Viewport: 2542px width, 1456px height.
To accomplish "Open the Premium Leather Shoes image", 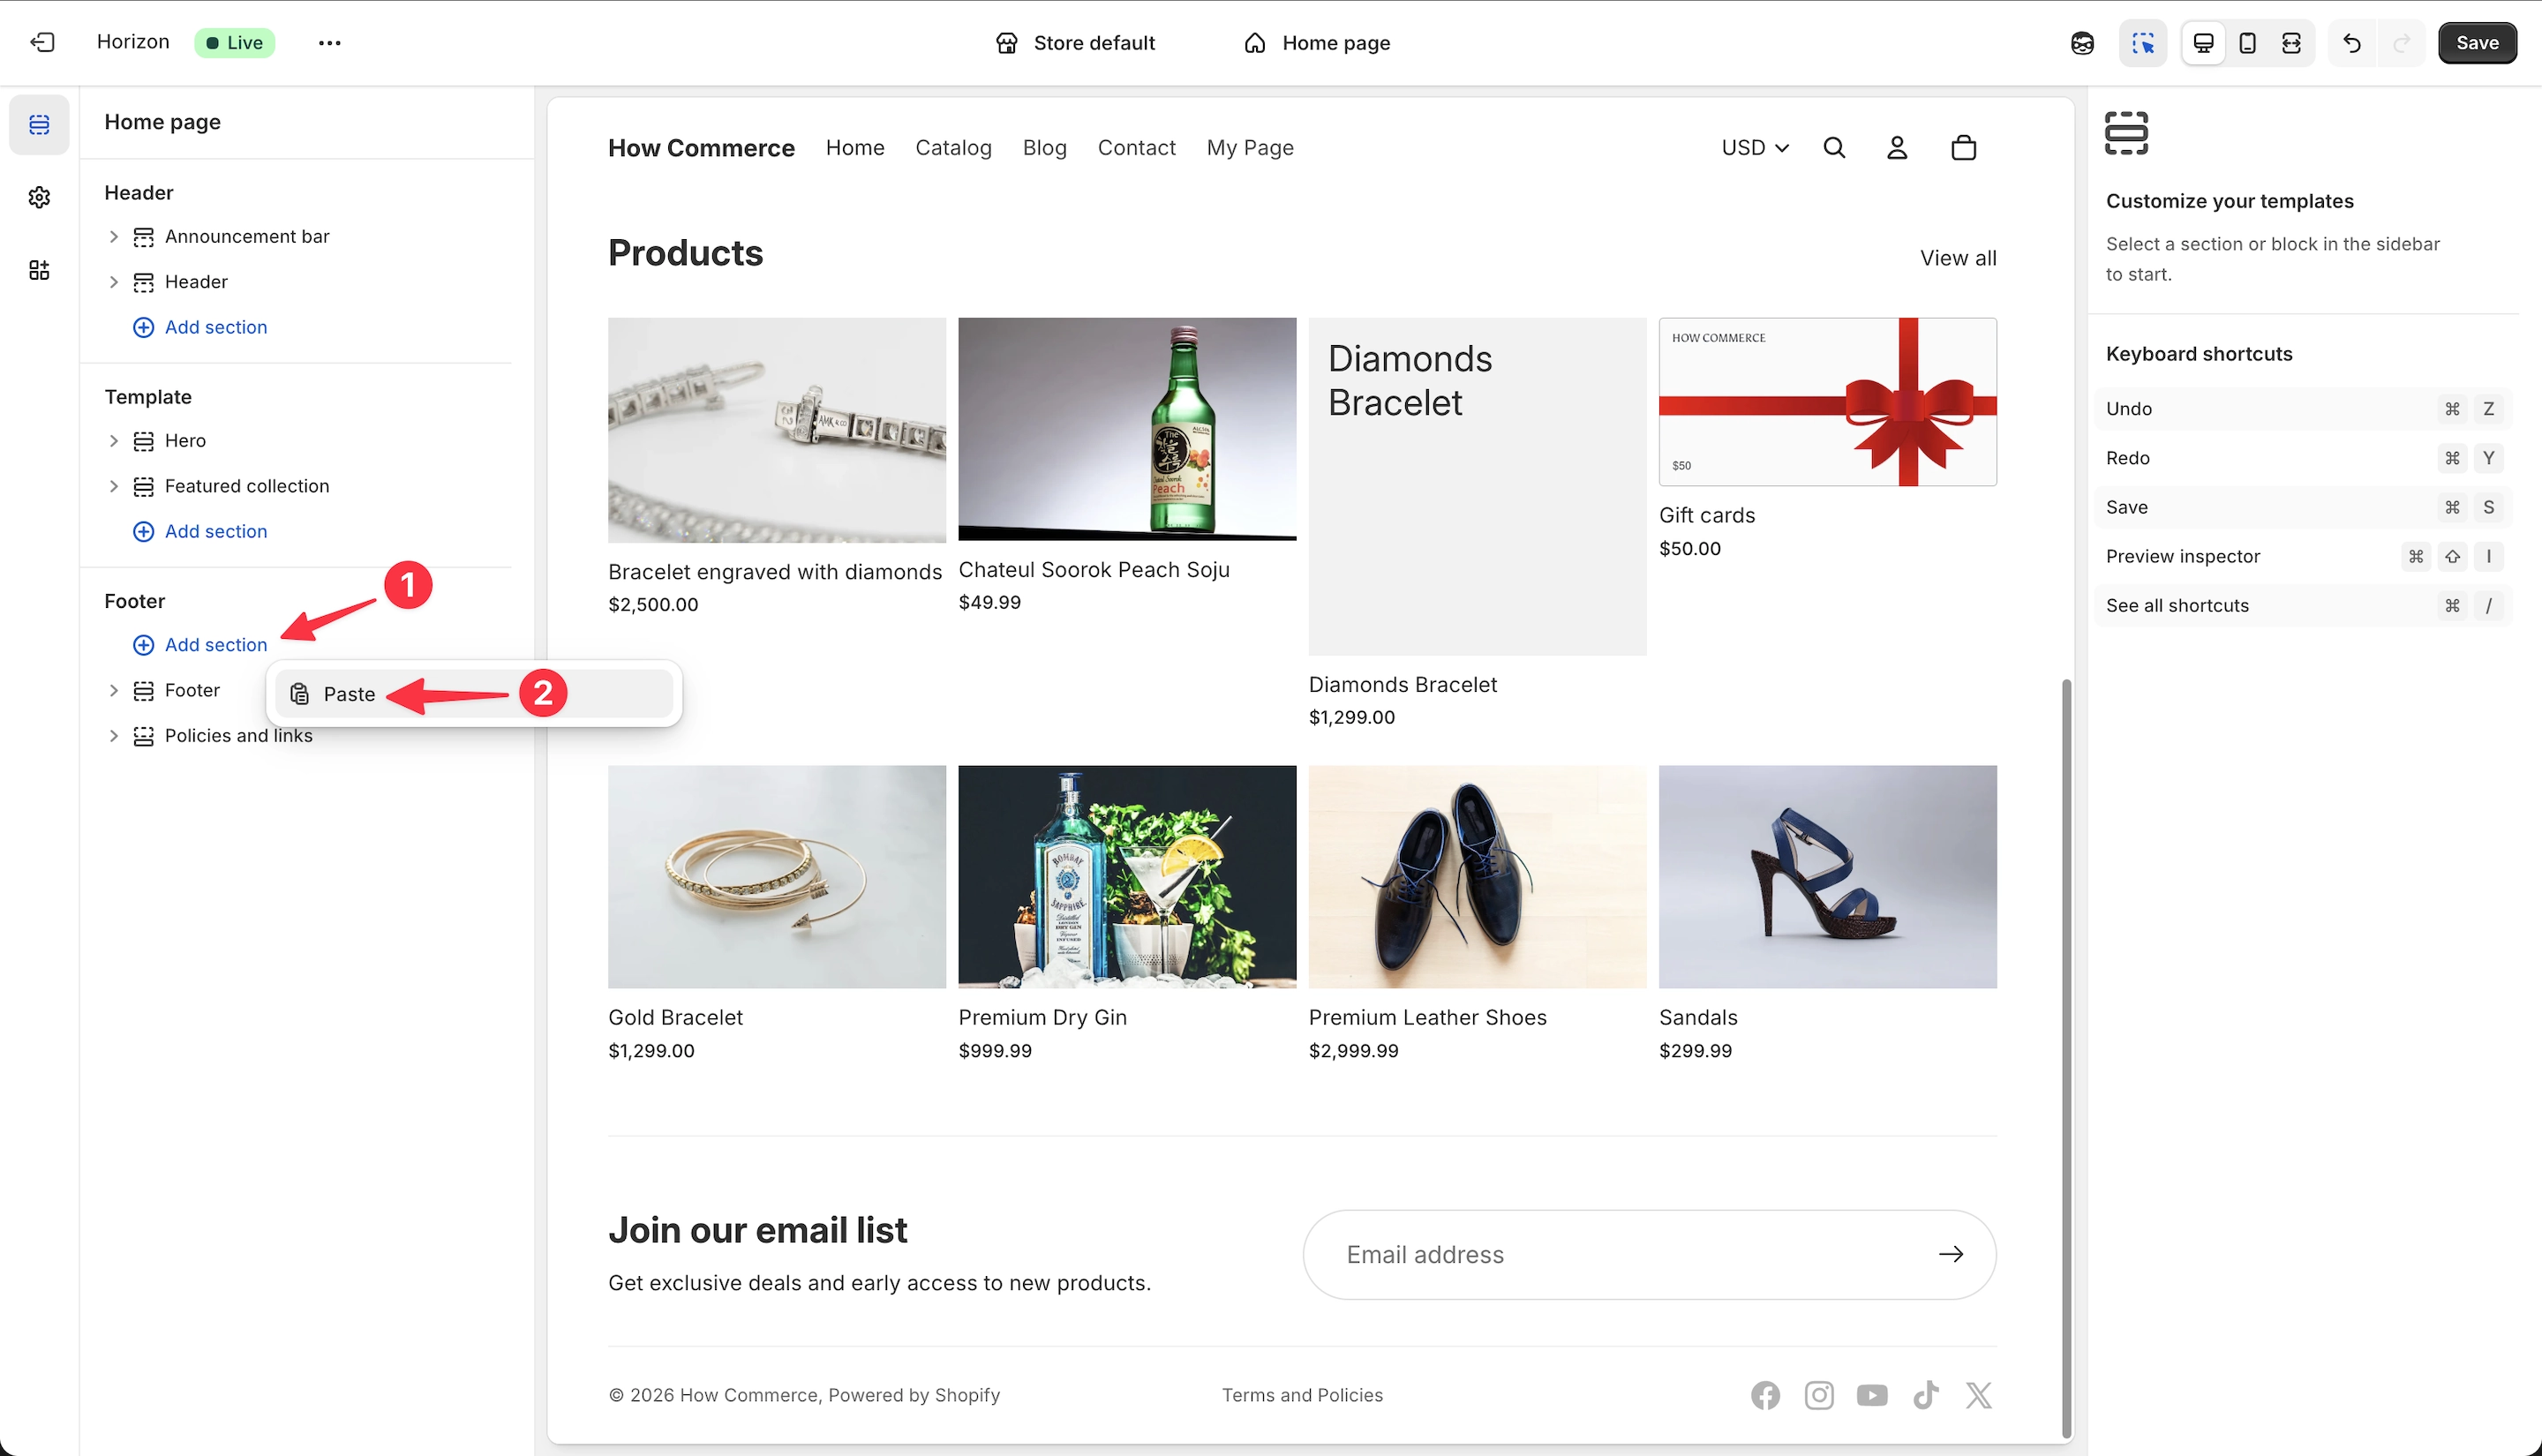I will click(x=1477, y=877).
